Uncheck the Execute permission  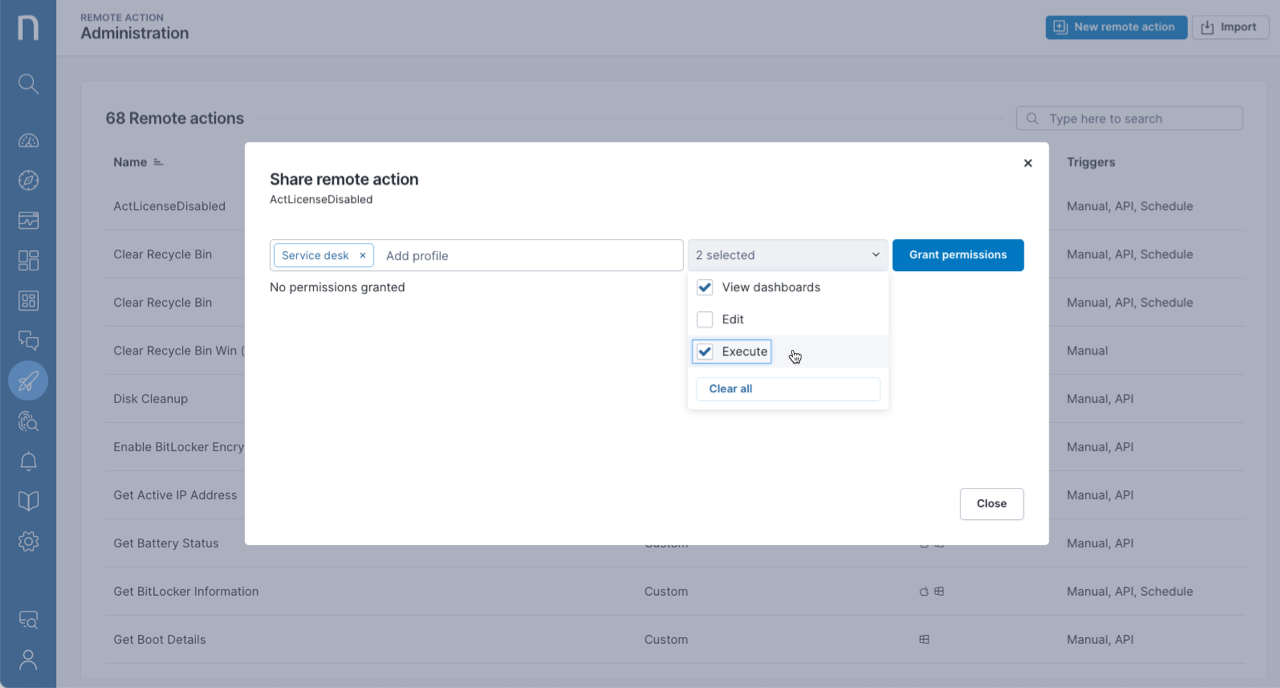pos(704,351)
